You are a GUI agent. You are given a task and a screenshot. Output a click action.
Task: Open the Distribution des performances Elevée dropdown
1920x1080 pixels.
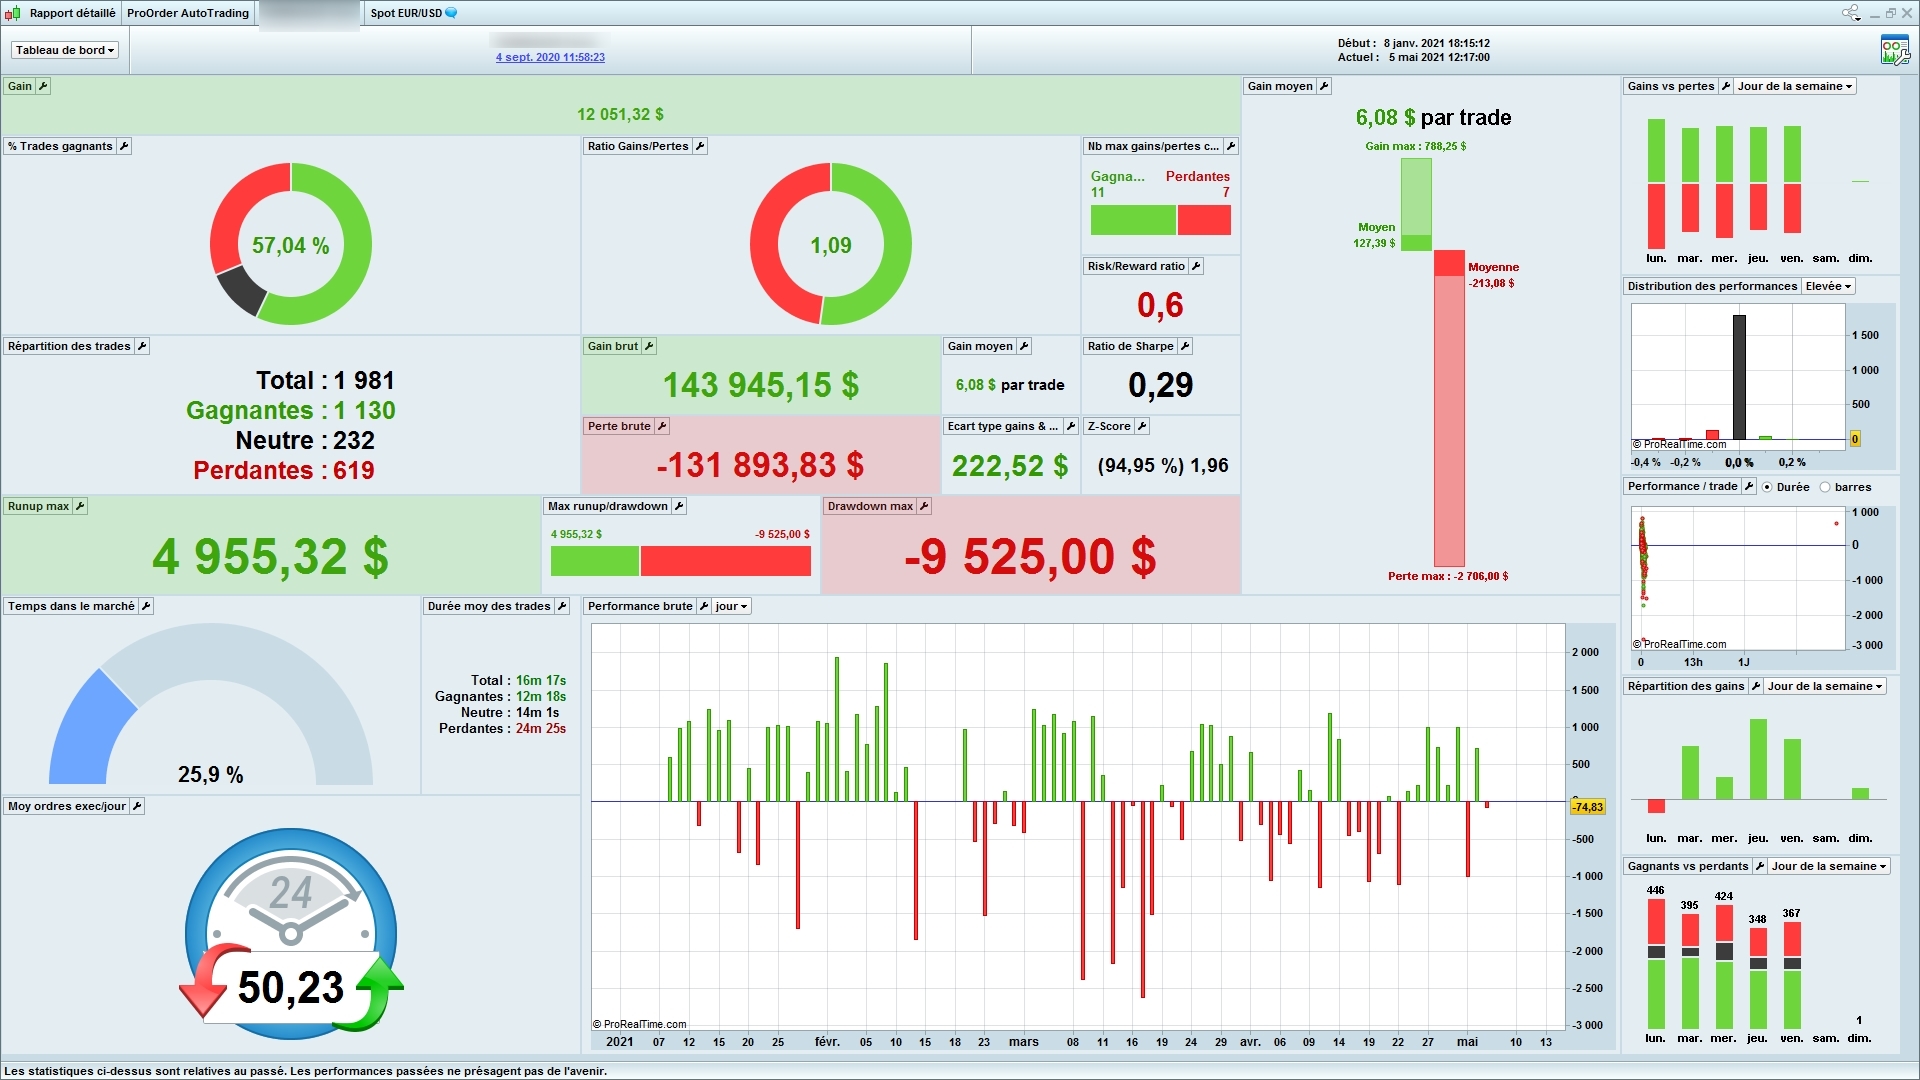tap(1828, 286)
